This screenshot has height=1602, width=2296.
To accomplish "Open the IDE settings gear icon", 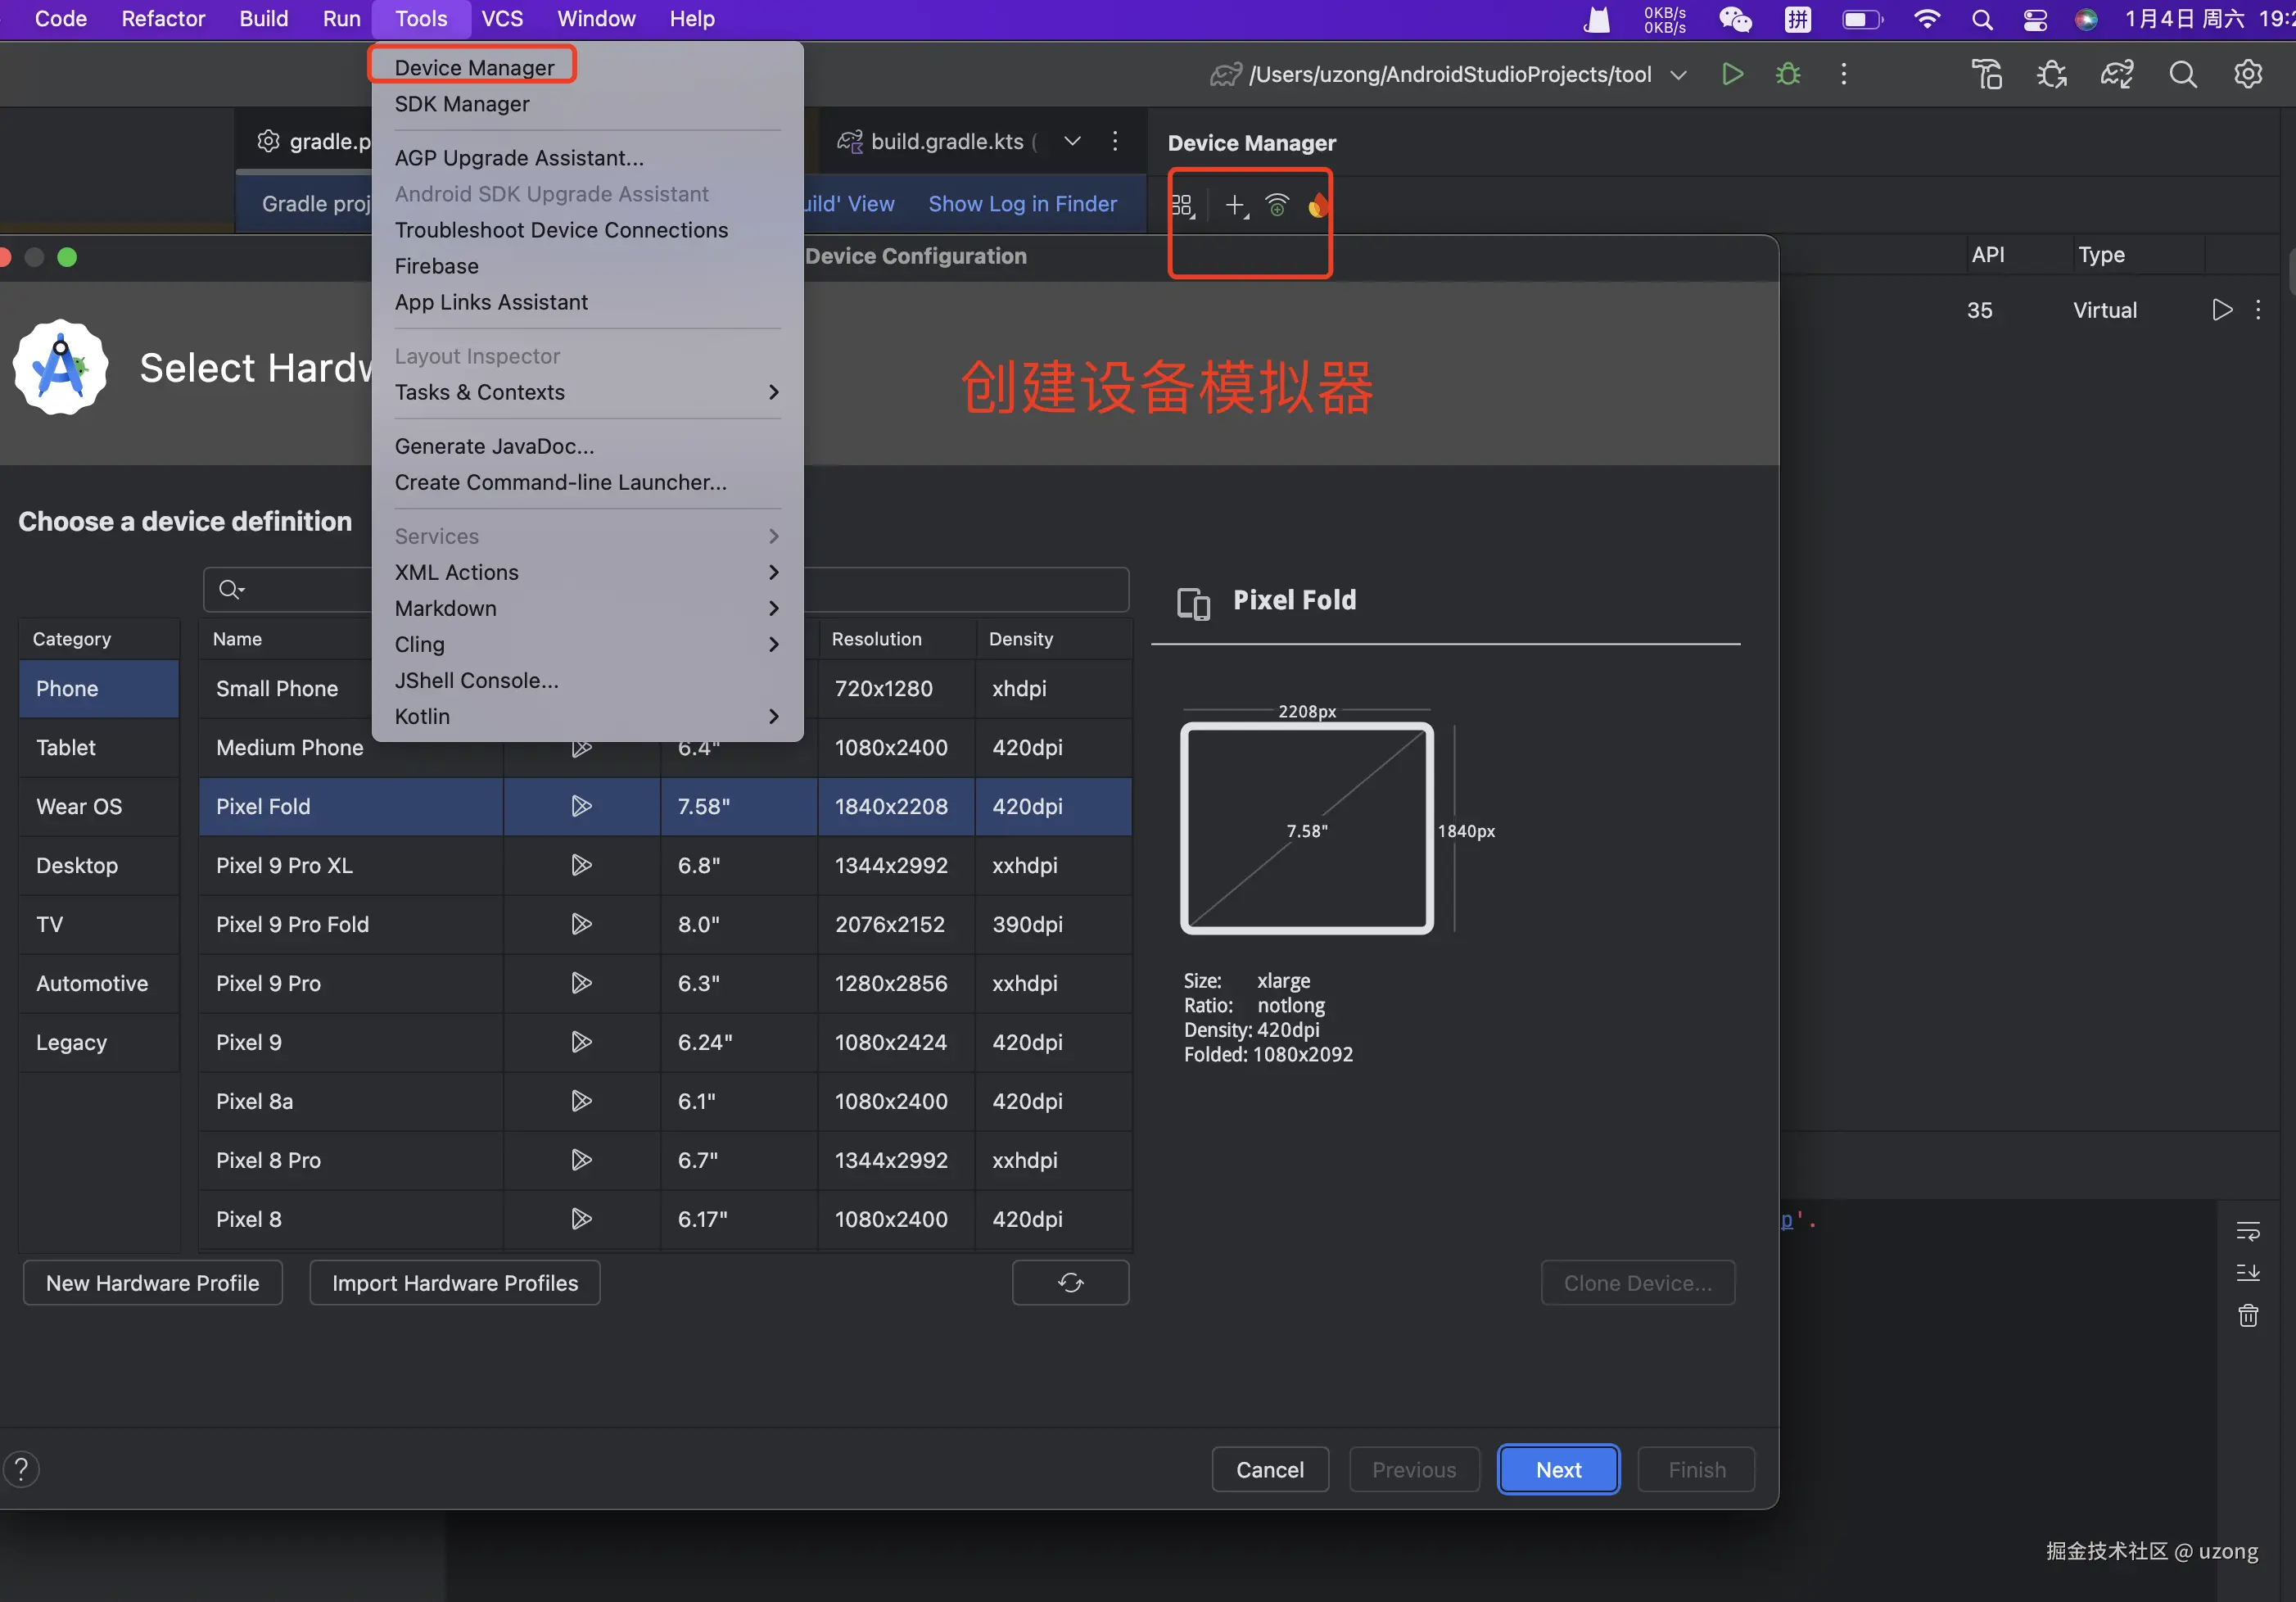I will [2247, 74].
